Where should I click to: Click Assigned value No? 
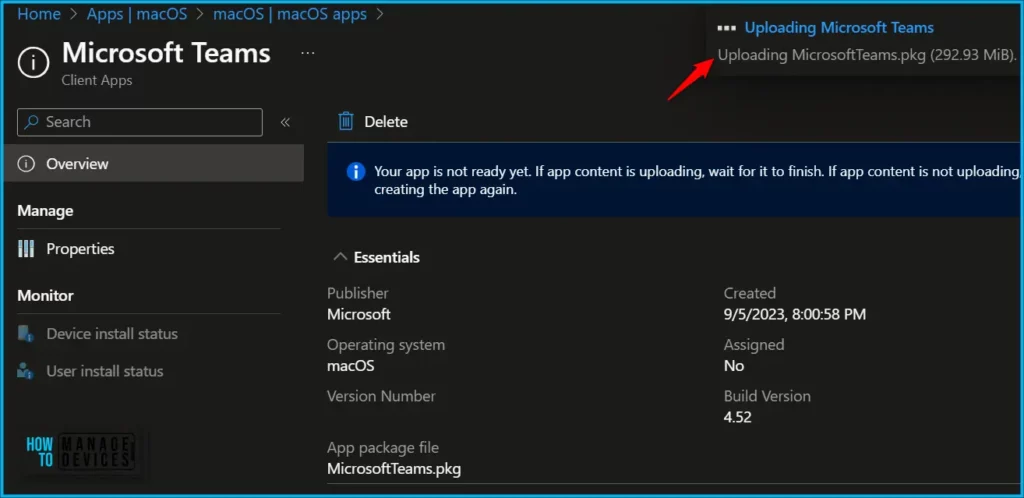click(733, 366)
